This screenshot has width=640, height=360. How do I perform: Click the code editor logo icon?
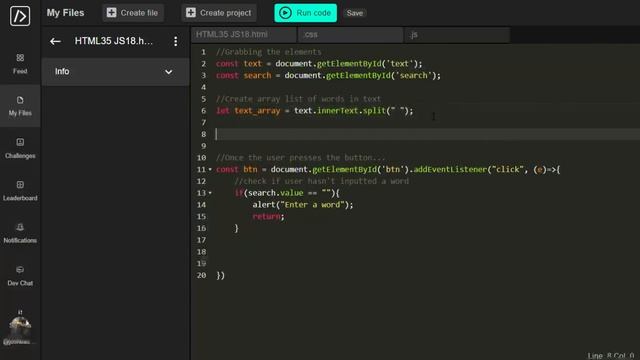tap(20, 16)
